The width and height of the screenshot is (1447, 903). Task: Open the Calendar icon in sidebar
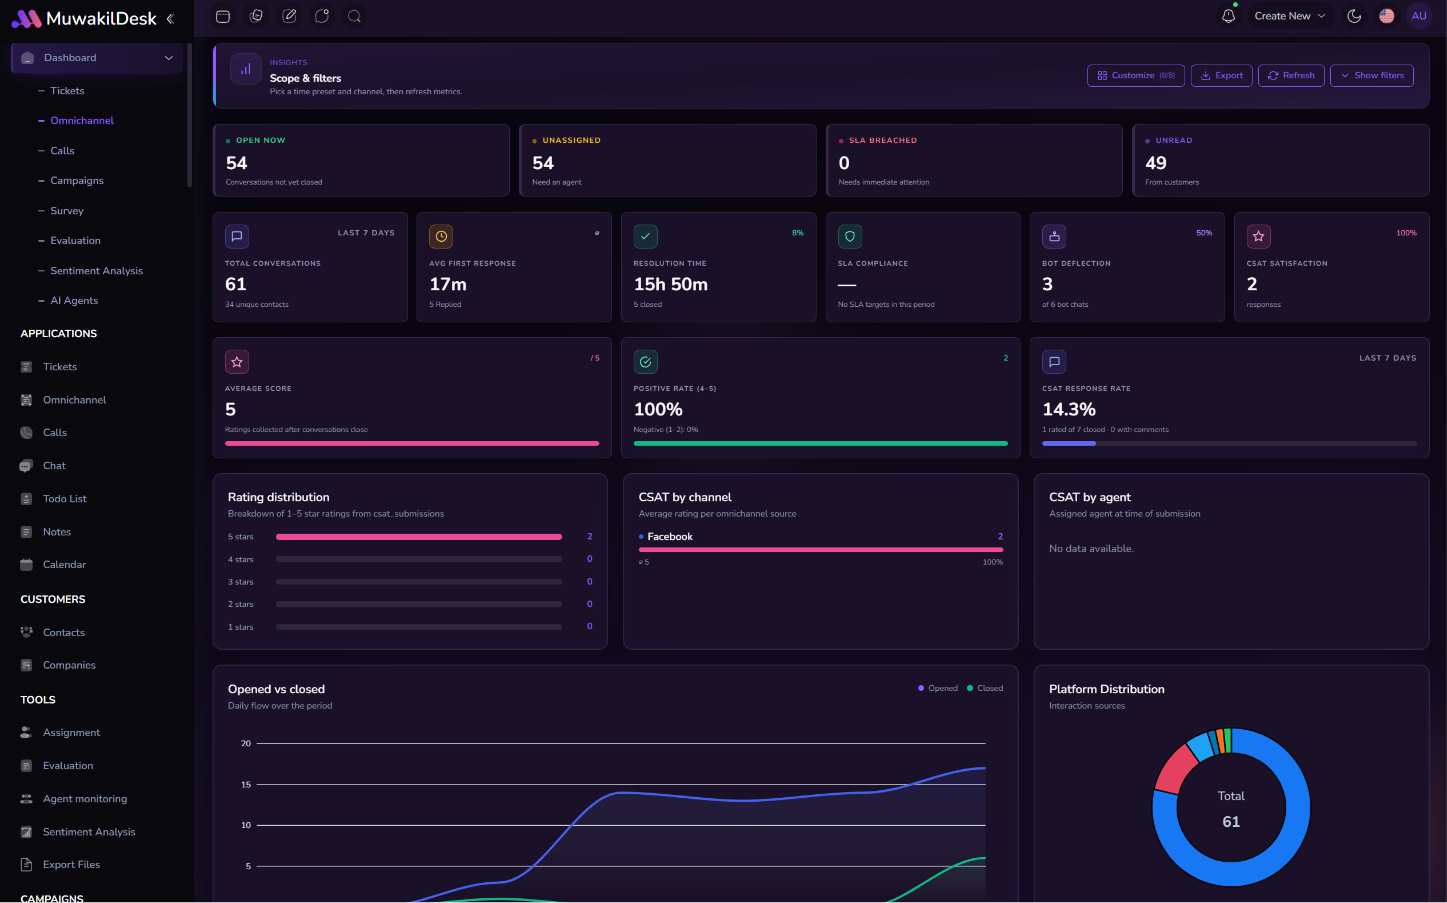tap(27, 565)
